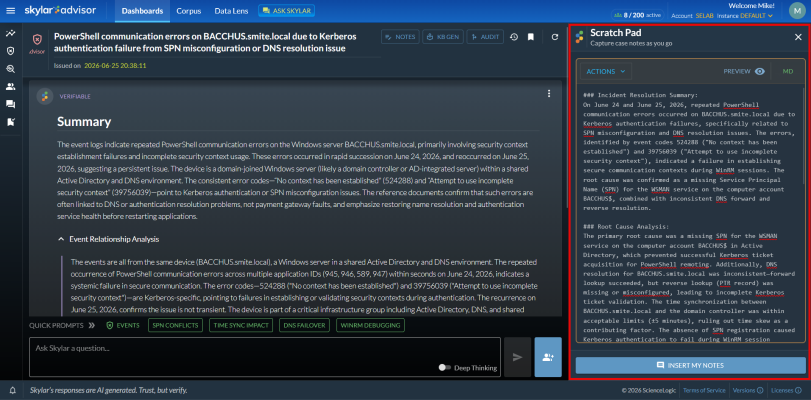Refresh the advisory page
Image resolution: width=811 pixels, height=400 pixels.
[555, 37]
